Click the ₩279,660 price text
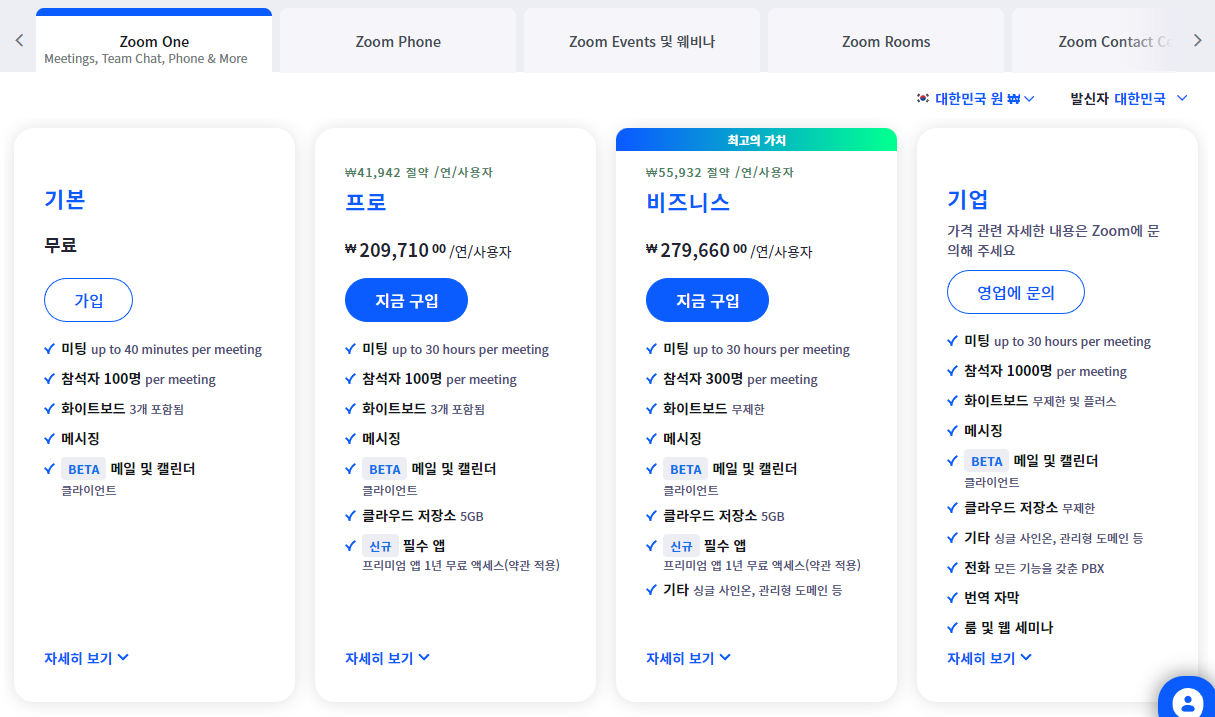 pos(696,250)
